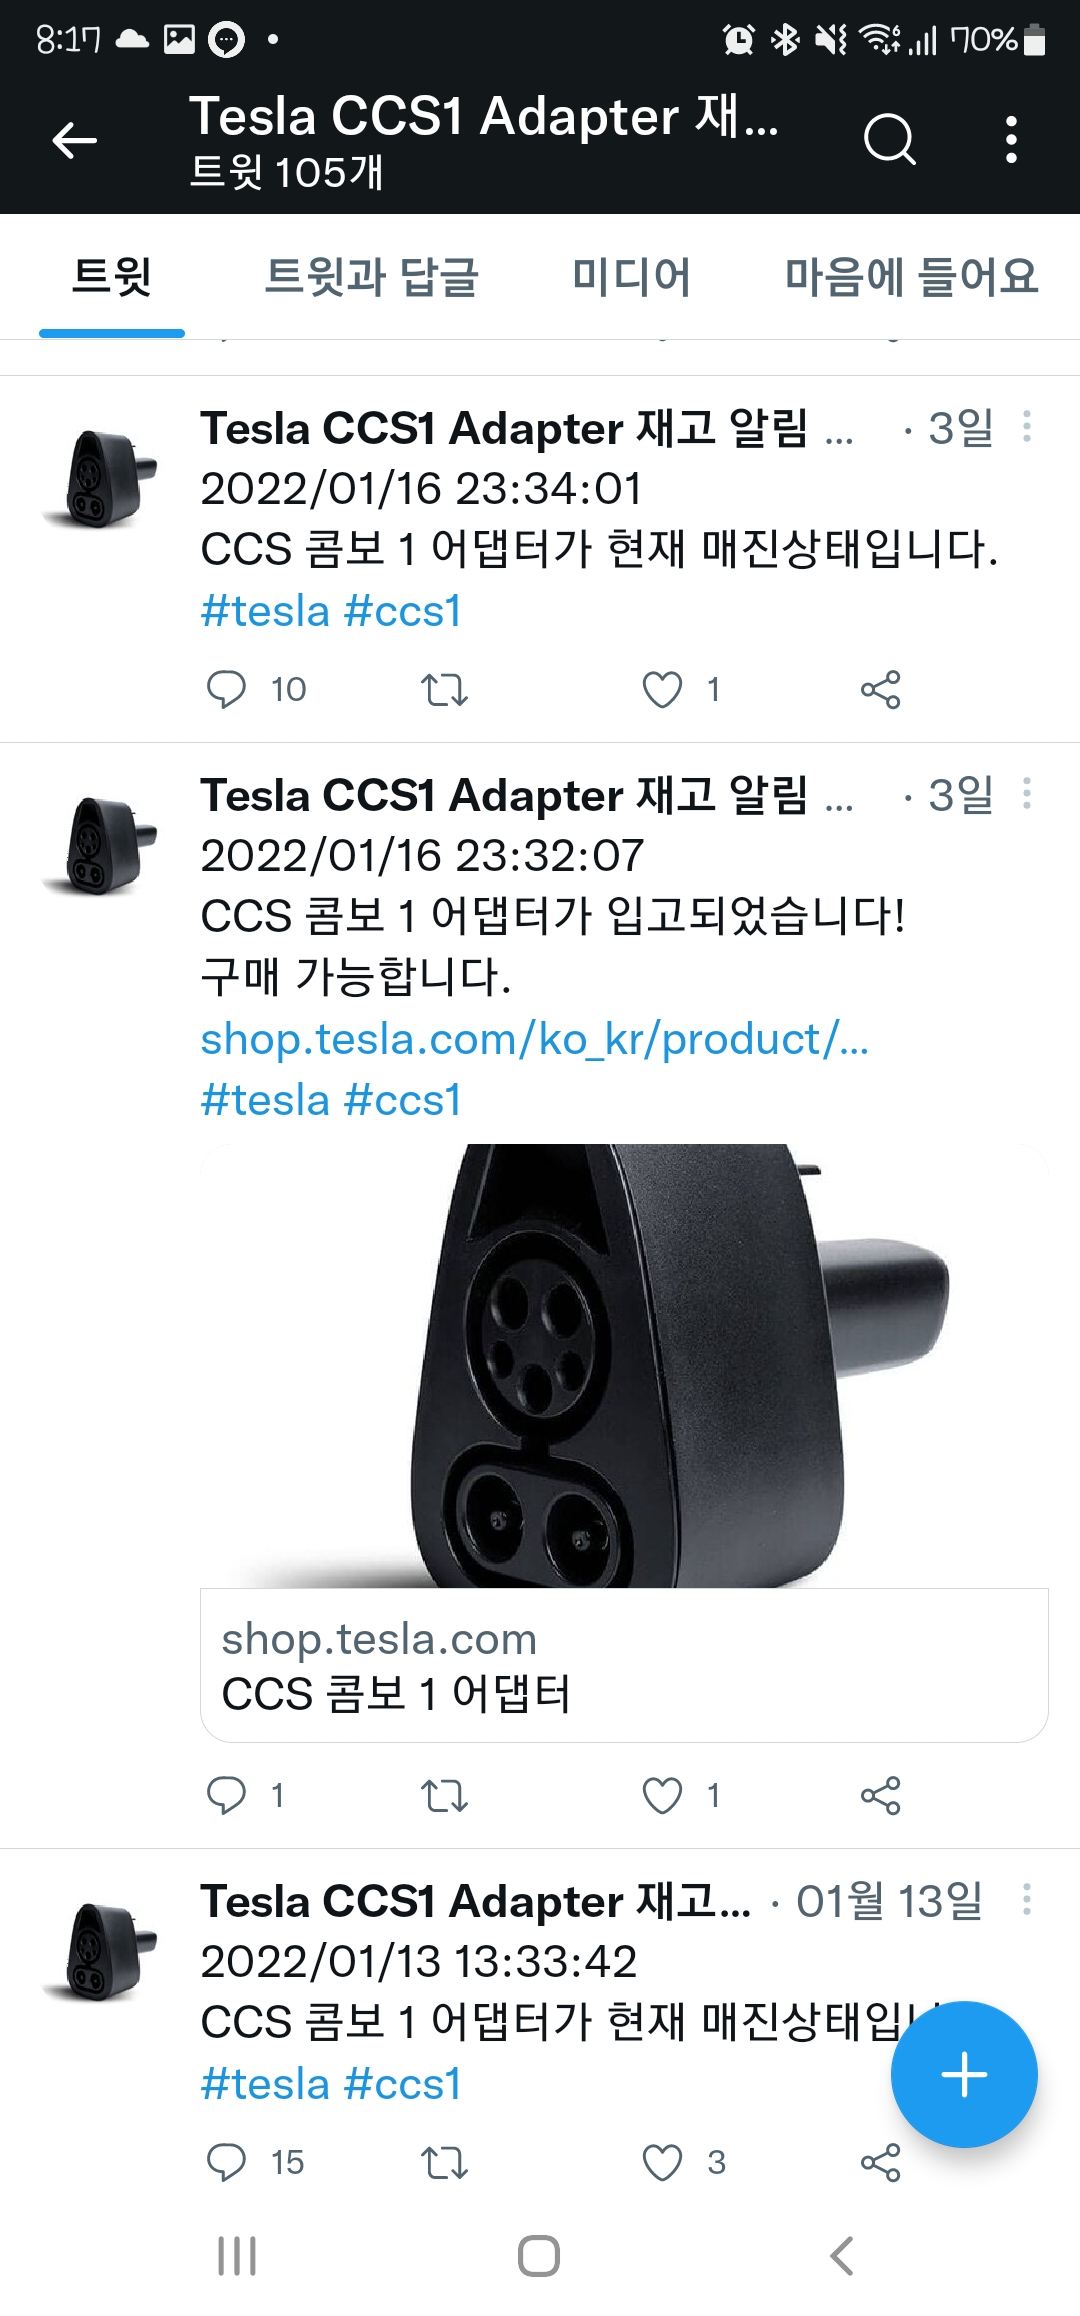Open #ccs1 hashtag in restock tweet

(x=402, y=1100)
